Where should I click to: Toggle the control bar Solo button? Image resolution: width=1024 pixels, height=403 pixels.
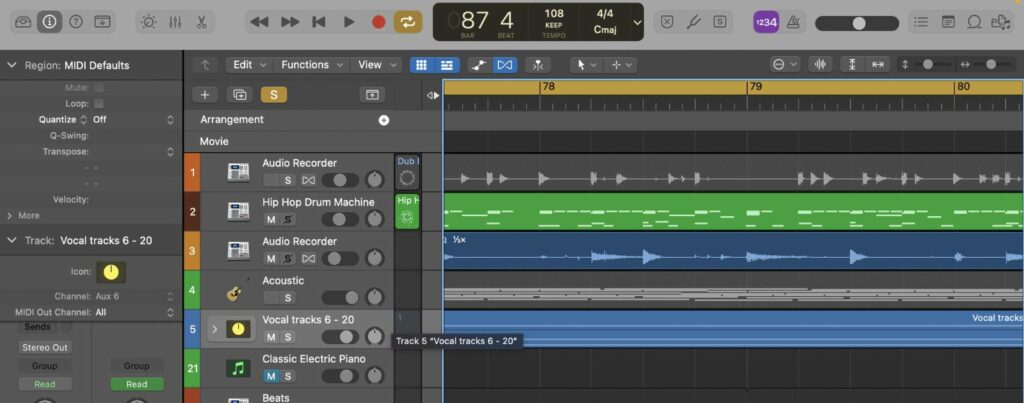pyautogui.click(x=720, y=22)
